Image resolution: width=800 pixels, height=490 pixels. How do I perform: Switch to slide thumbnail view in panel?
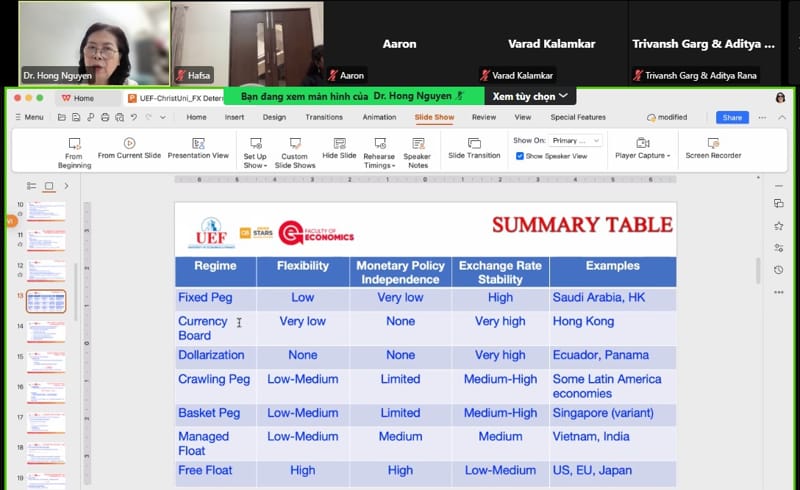click(48, 186)
